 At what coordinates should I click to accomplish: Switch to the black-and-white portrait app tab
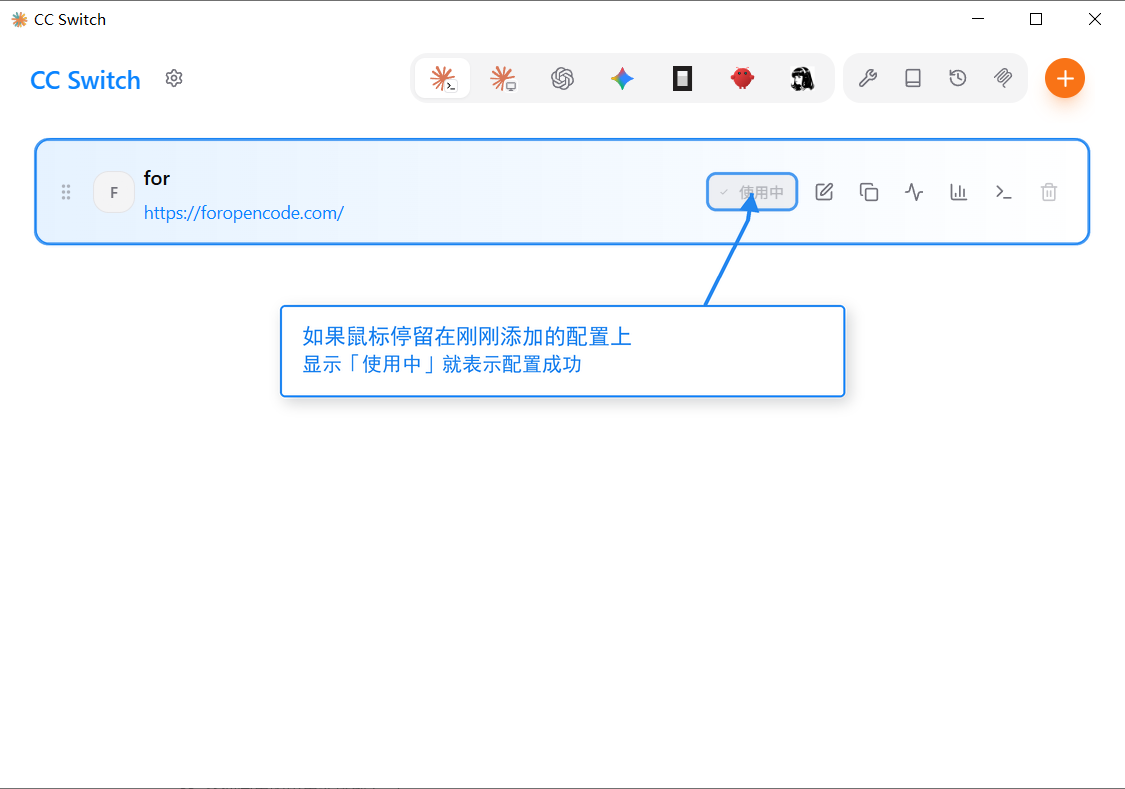[x=802, y=78]
